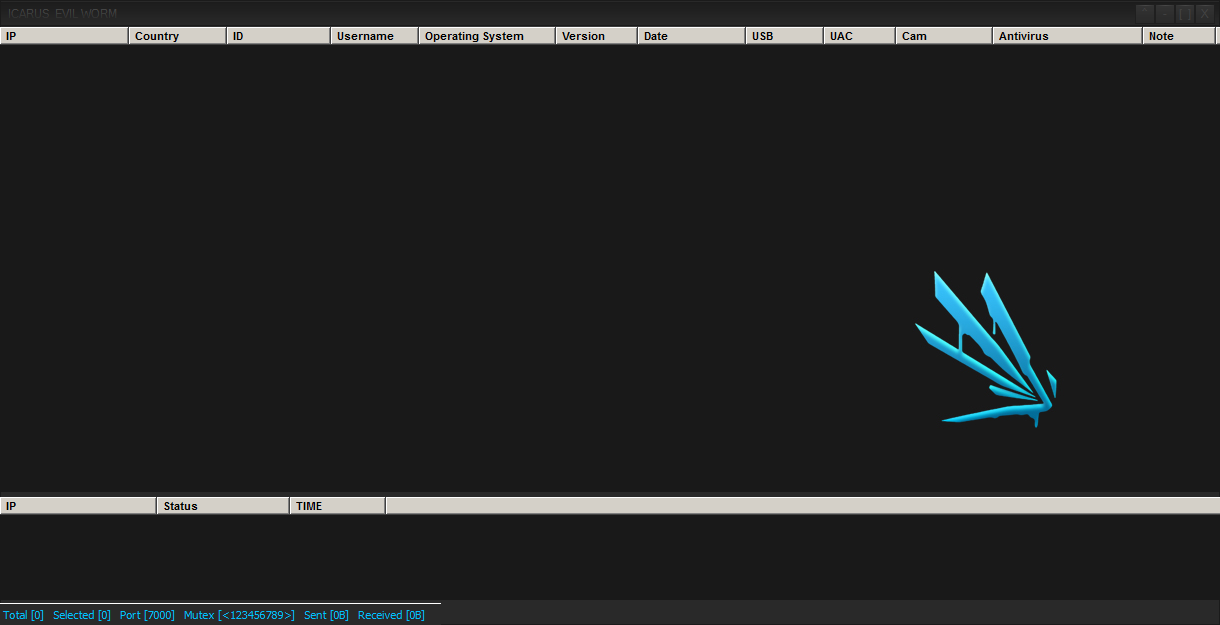Sort the lower log by TIME column
1220x625 pixels.
coord(336,506)
